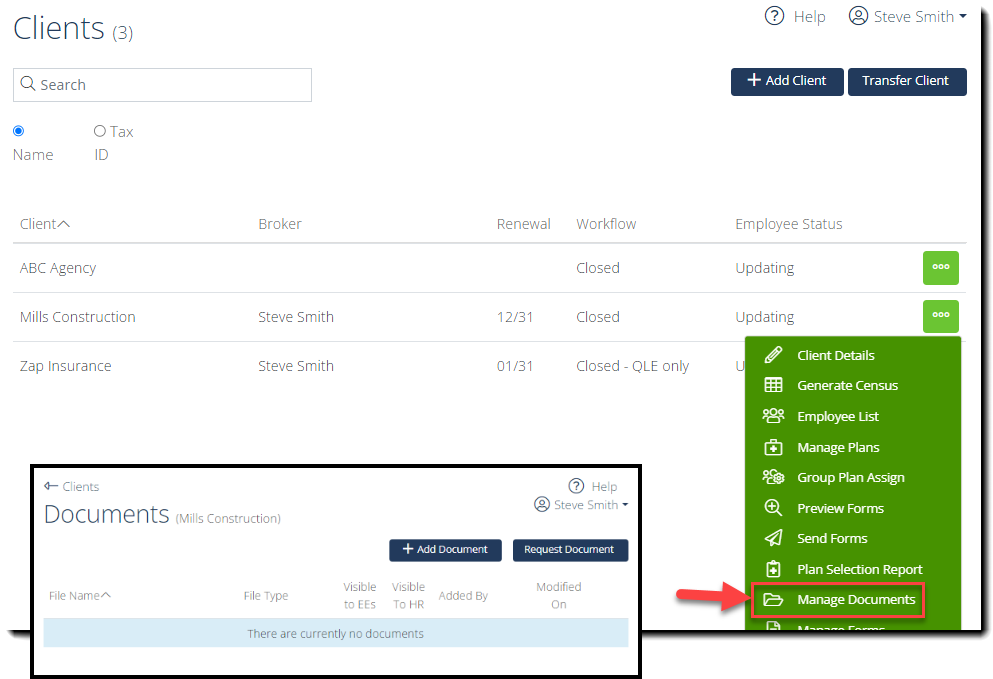The width and height of the screenshot is (993, 679).
Task: Click the File Type column header
Action: point(265,595)
